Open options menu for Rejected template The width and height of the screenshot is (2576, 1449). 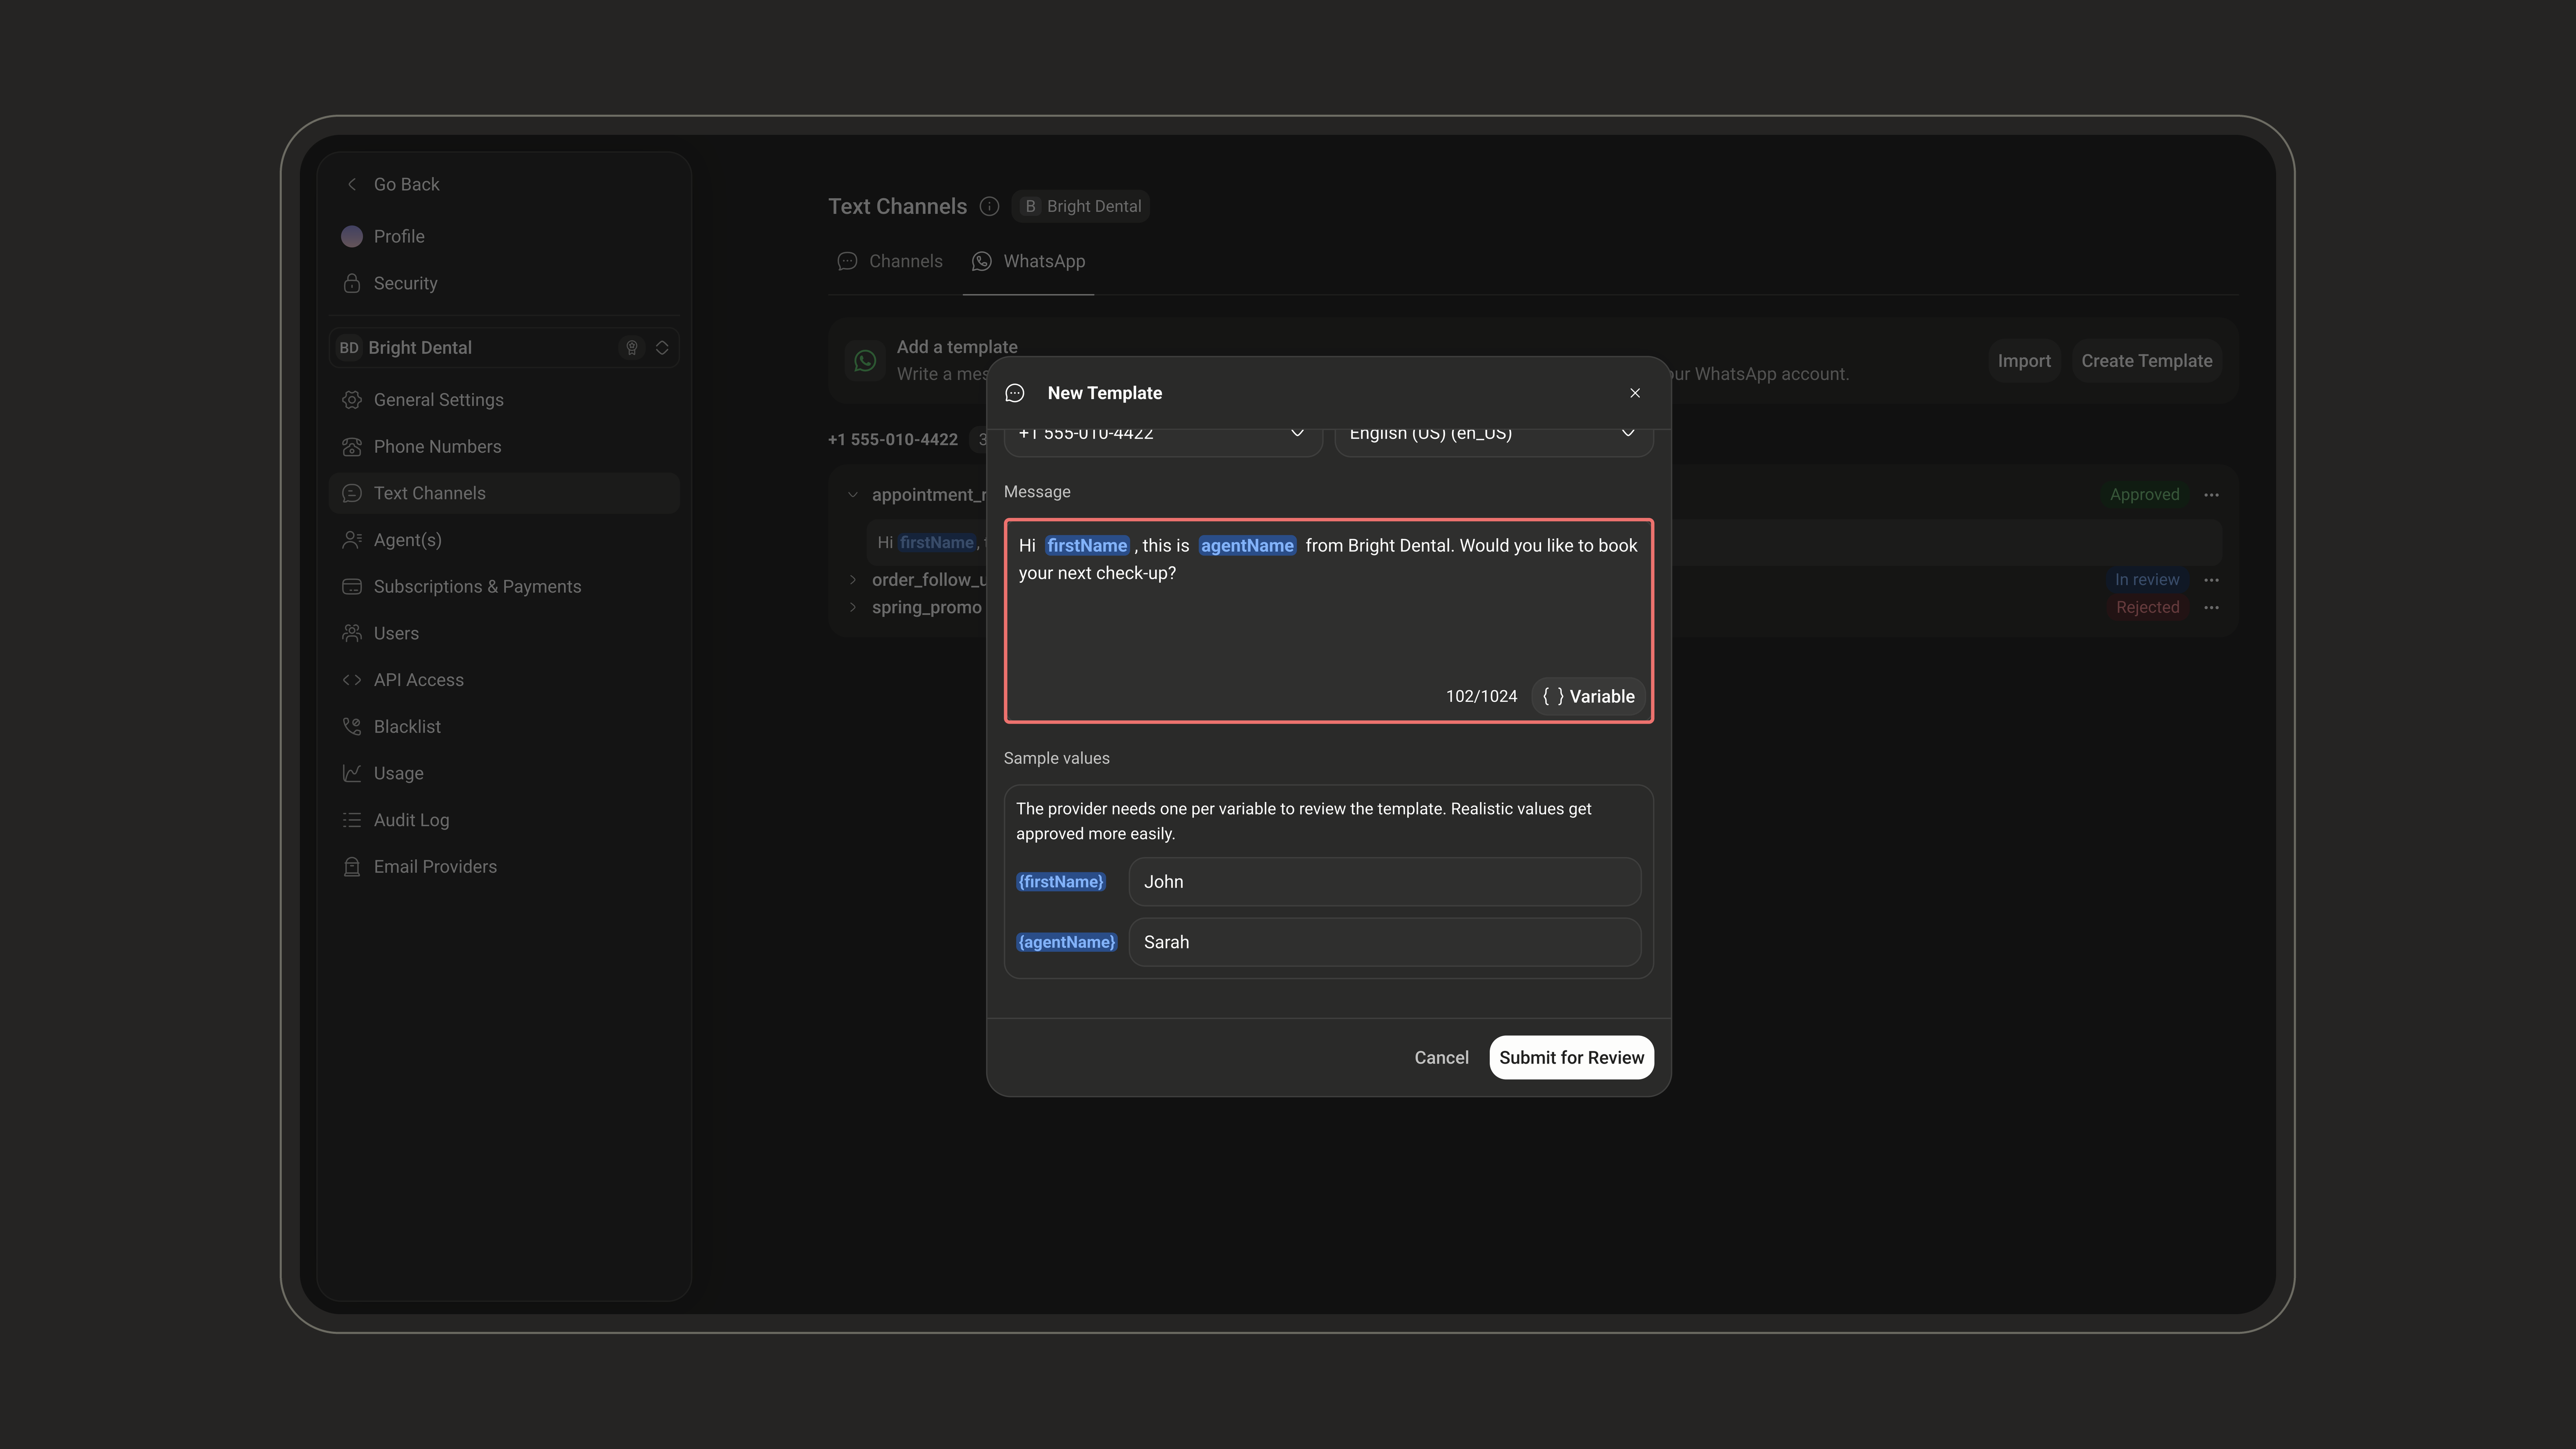click(2211, 608)
